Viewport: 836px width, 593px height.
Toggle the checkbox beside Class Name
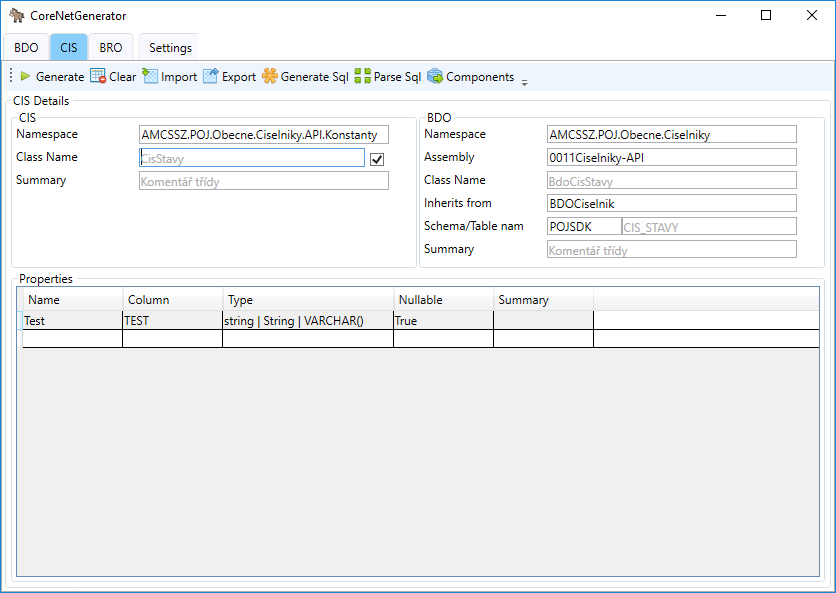coord(377,159)
